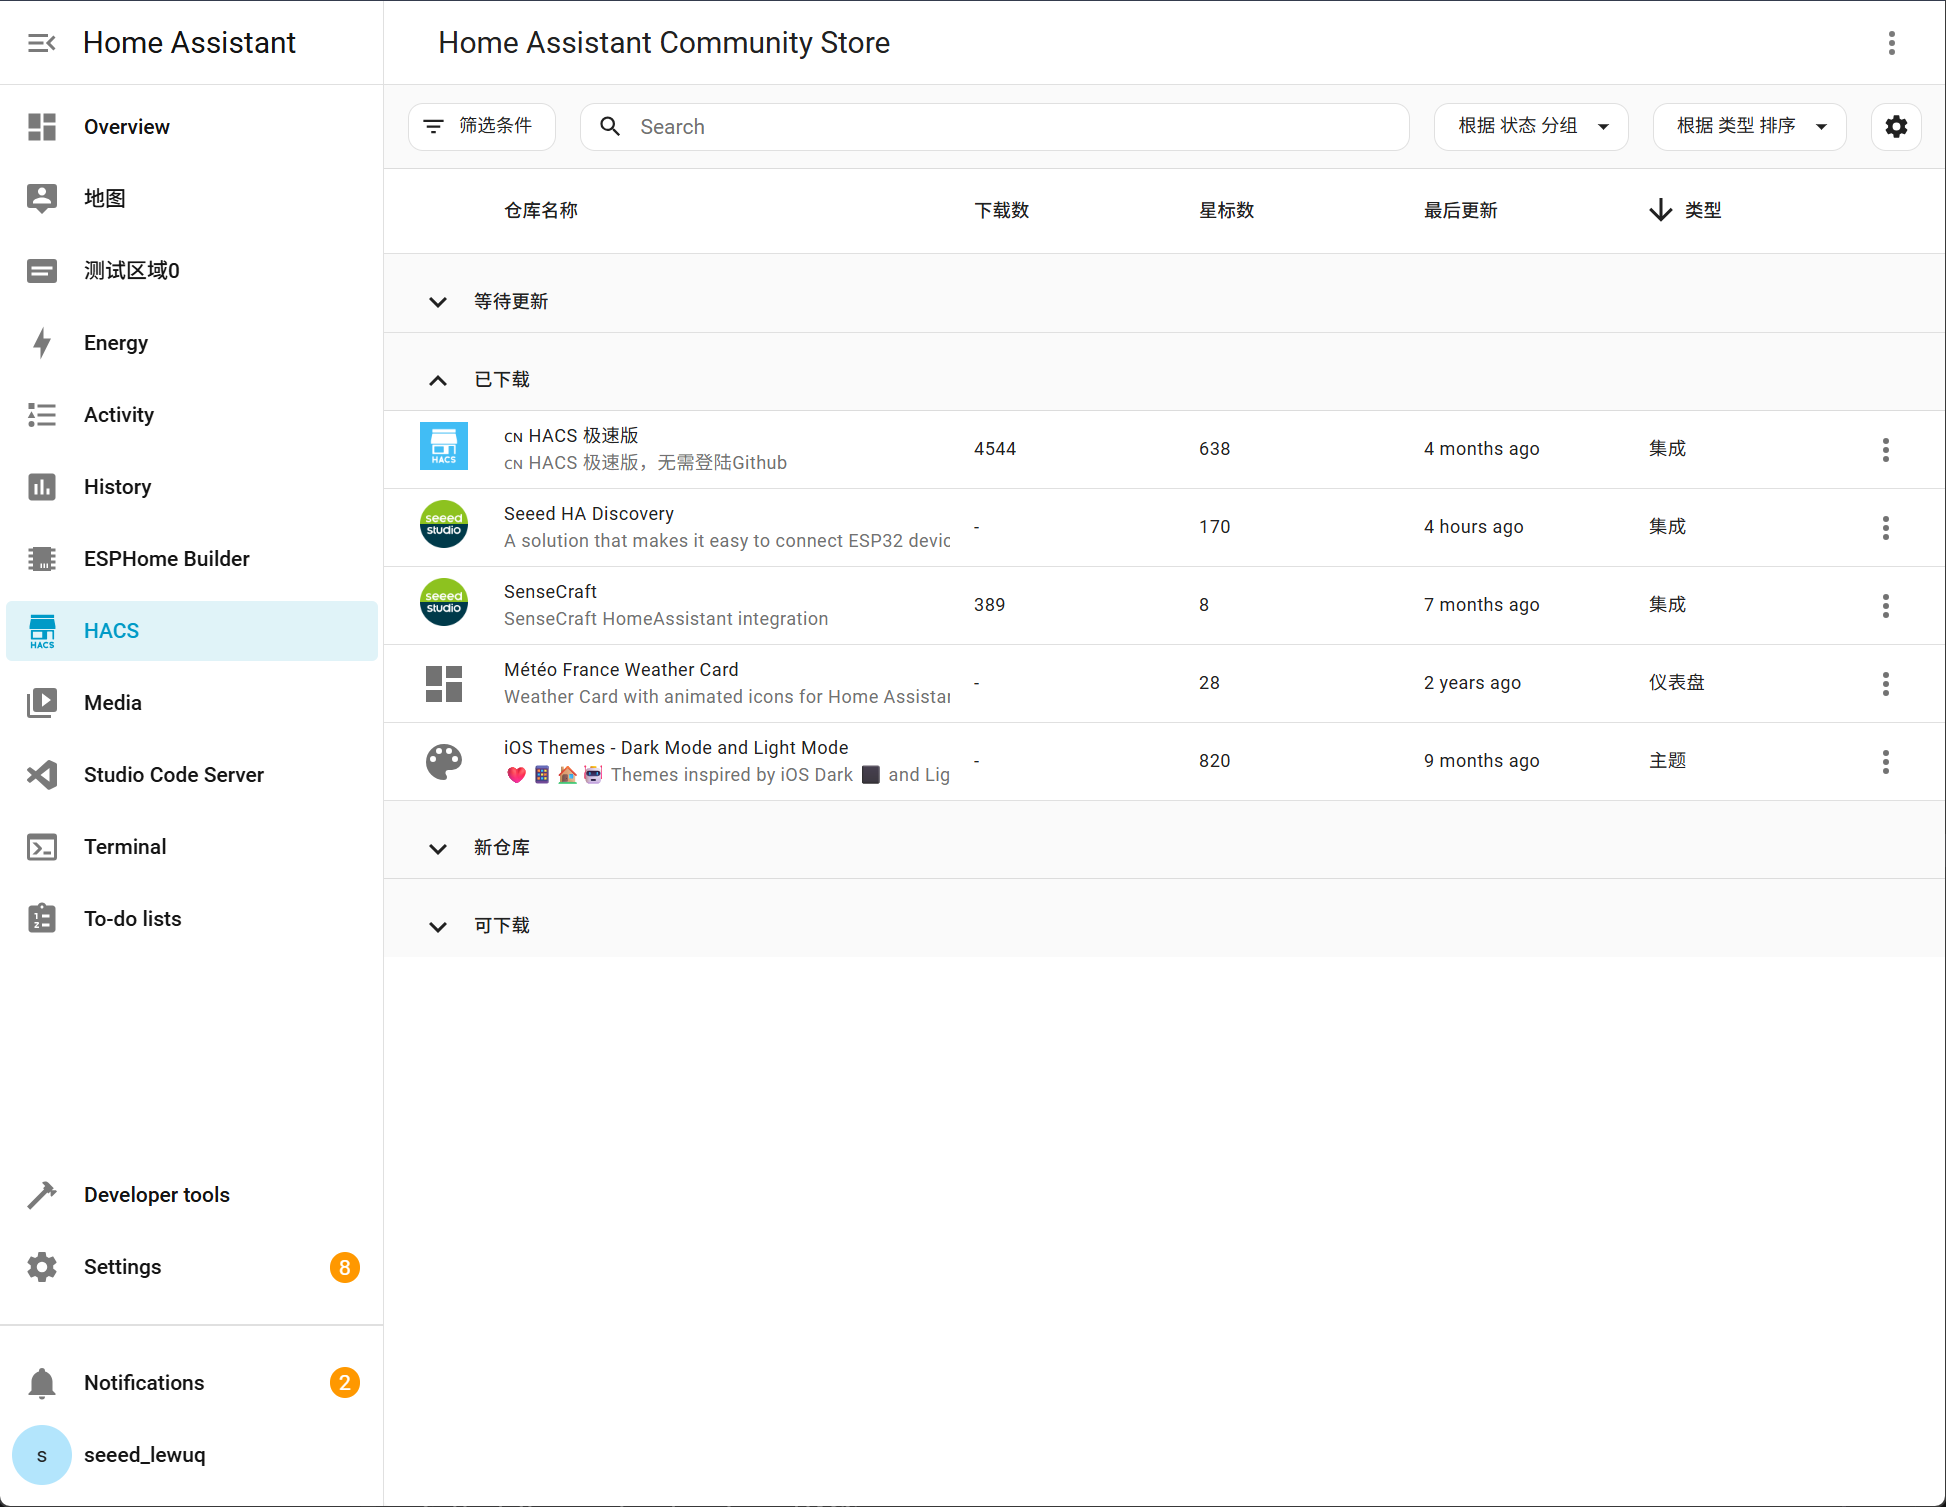Viewport: 1946px width, 1507px height.
Task: Open the 根据 类型 排序 dropdown
Action: tap(1749, 127)
